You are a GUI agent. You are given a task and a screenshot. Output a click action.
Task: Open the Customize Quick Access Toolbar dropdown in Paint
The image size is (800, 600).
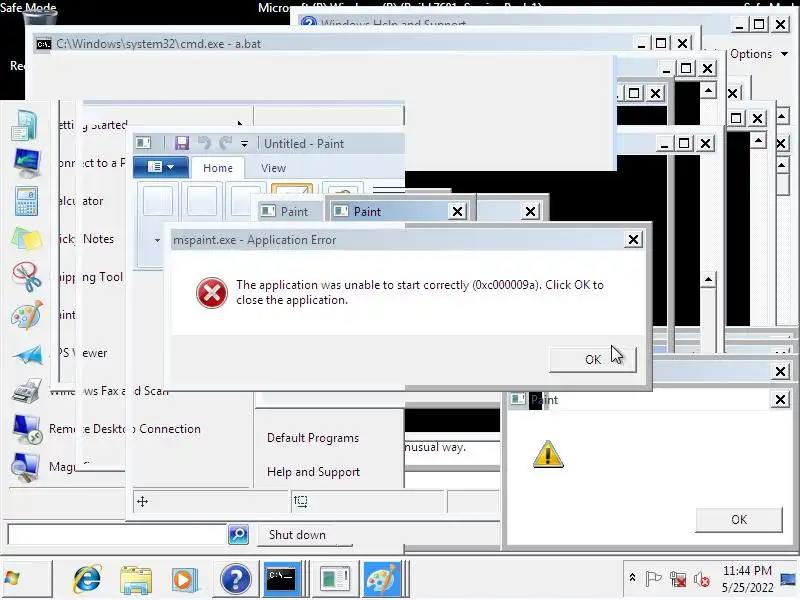[244, 144]
